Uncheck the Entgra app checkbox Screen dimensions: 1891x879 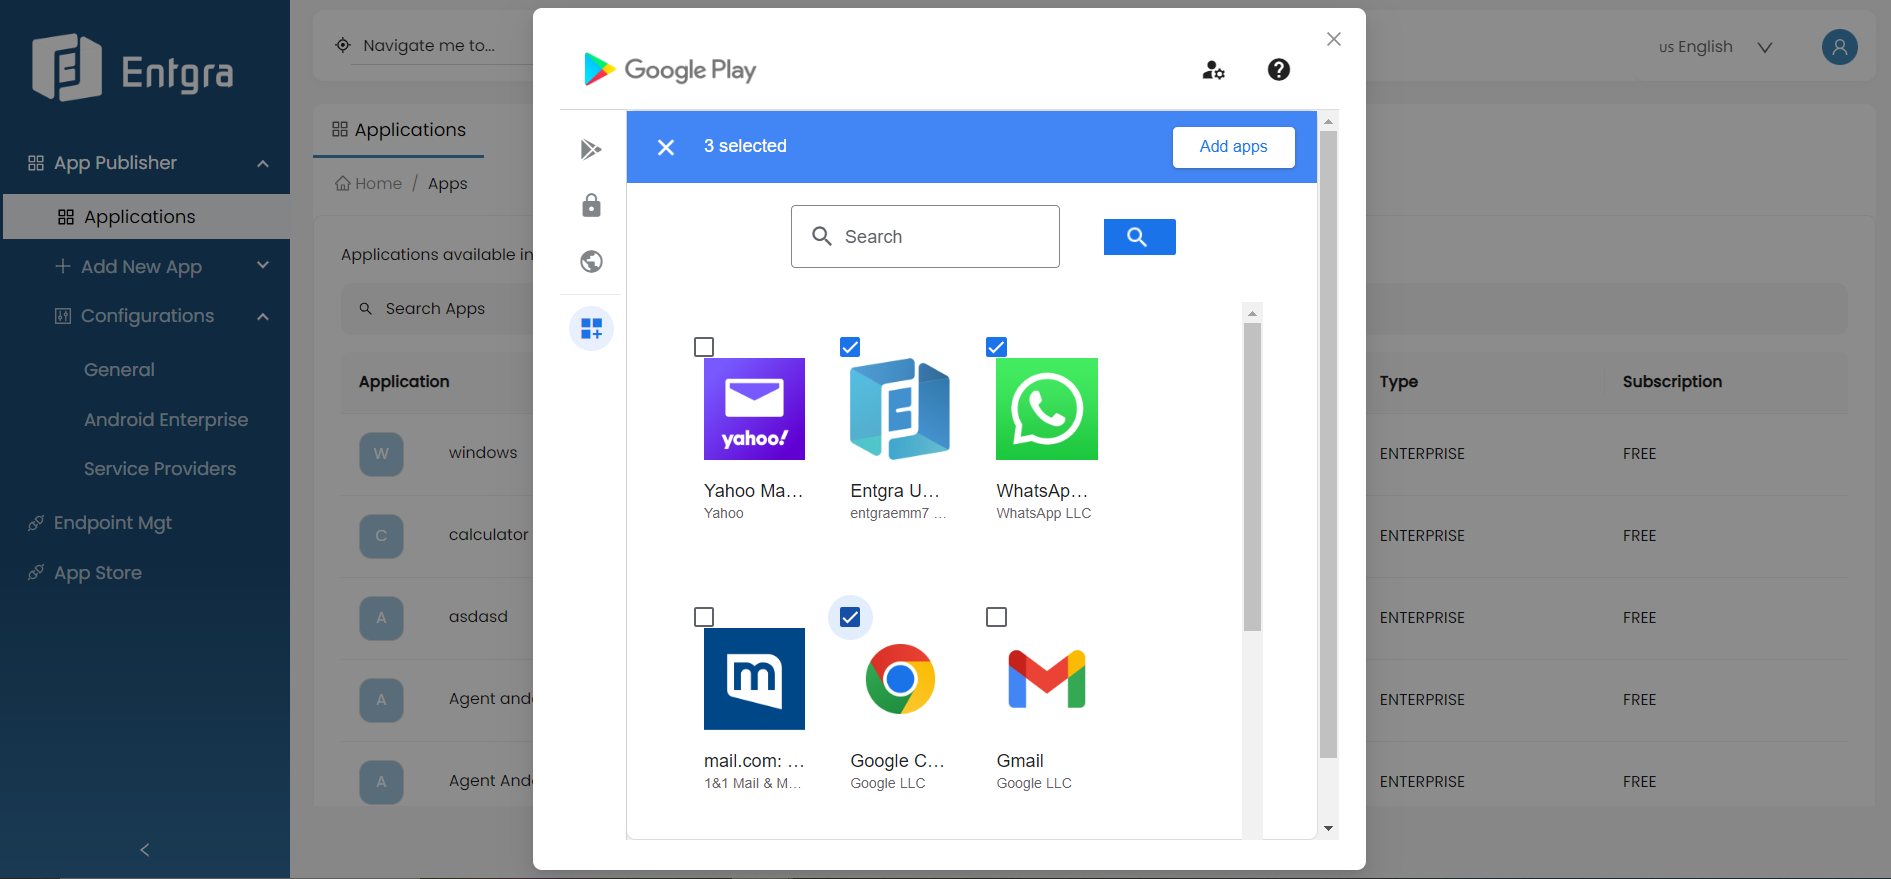(x=850, y=347)
